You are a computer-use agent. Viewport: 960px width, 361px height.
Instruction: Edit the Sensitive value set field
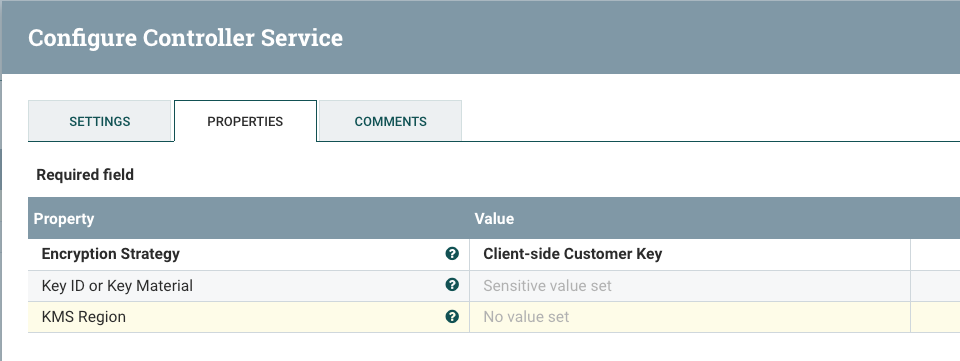[x=690, y=286]
